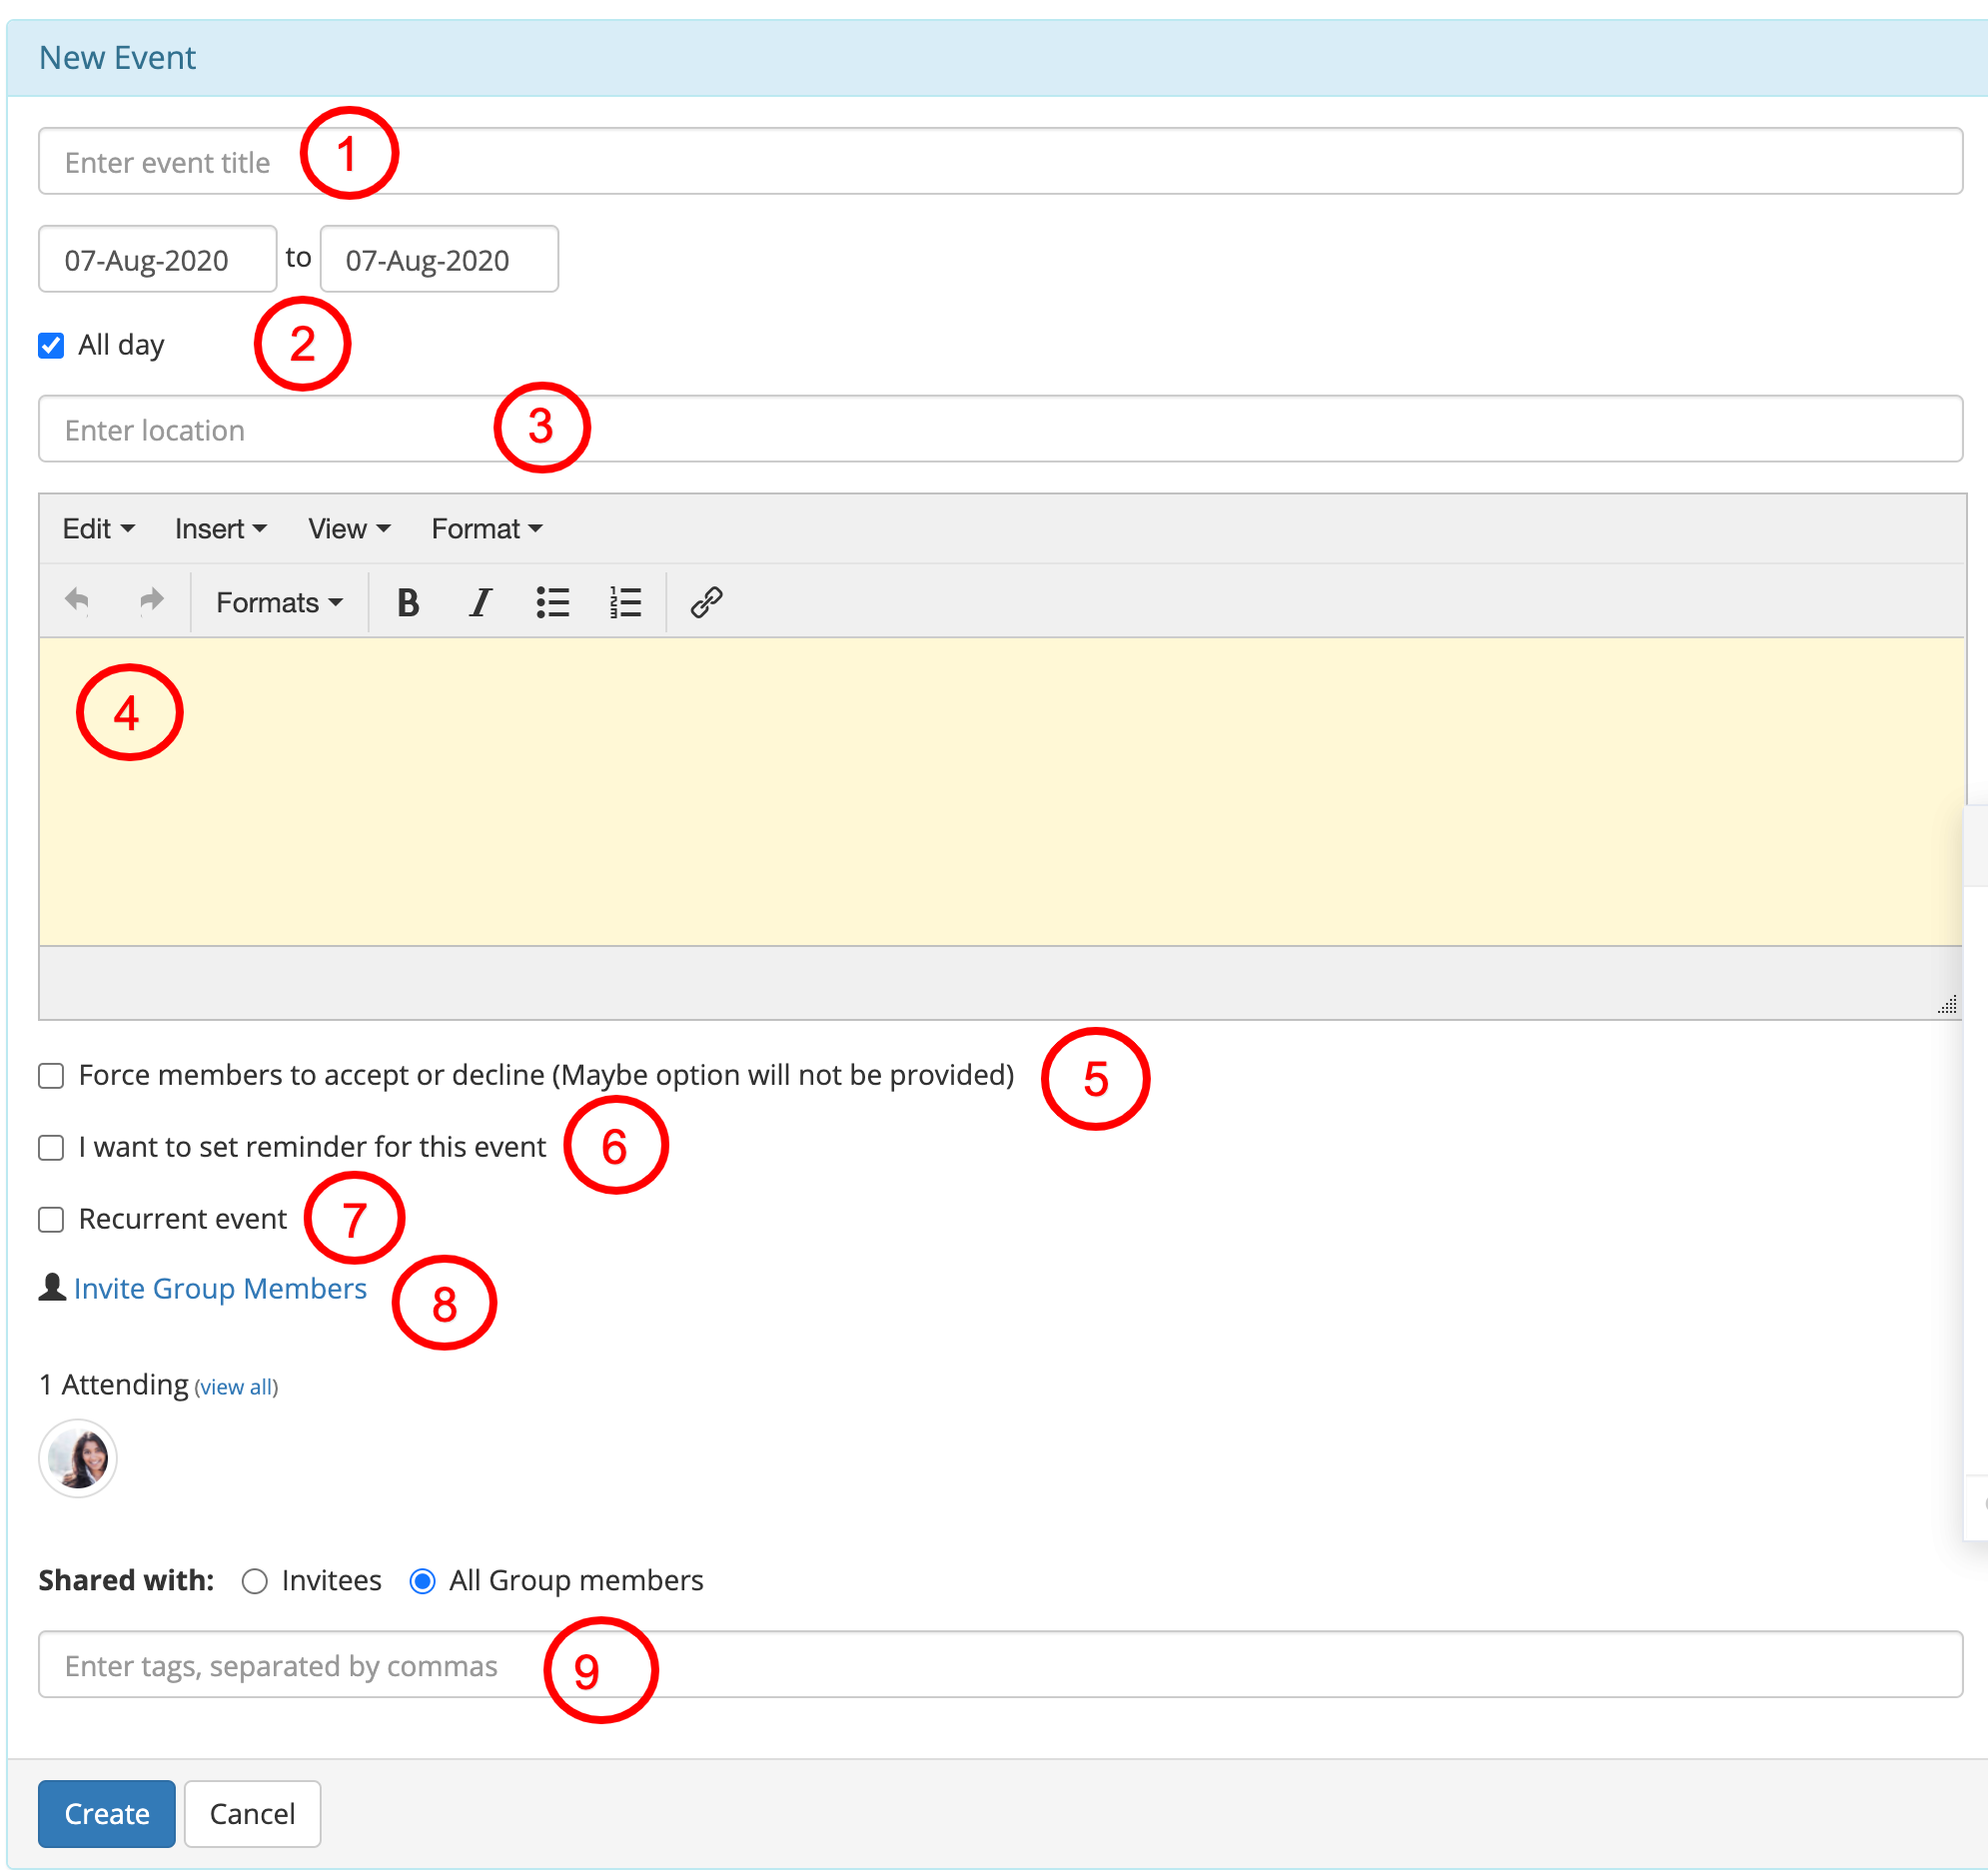The height and width of the screenshot is (1870, 1988).
Task: Click the Enter event title field
Action: (x=1000, y=161)
